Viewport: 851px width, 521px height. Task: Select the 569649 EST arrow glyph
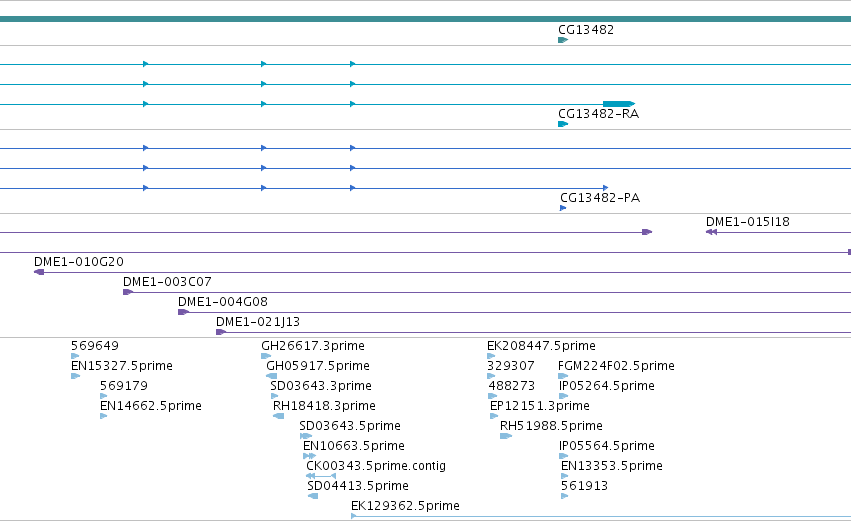pyautogui.click(x=75, y=356)
